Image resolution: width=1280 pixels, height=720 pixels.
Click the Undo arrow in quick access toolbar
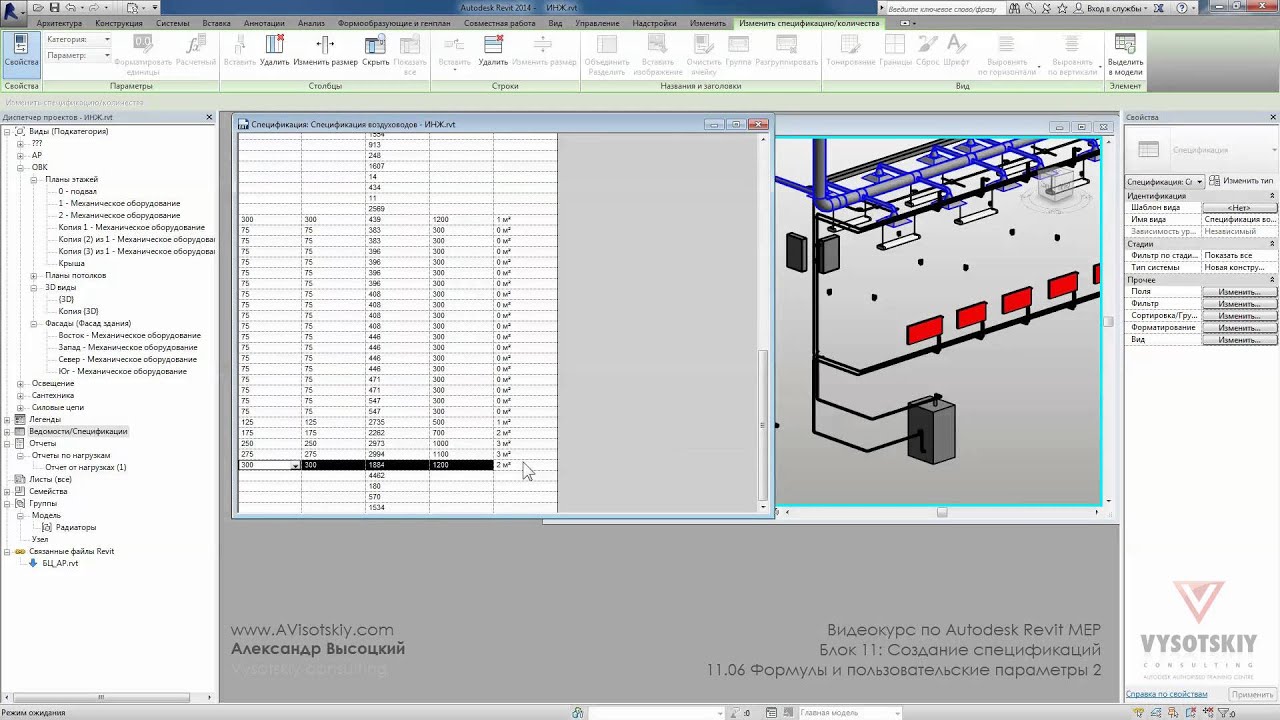pos(70,8)
